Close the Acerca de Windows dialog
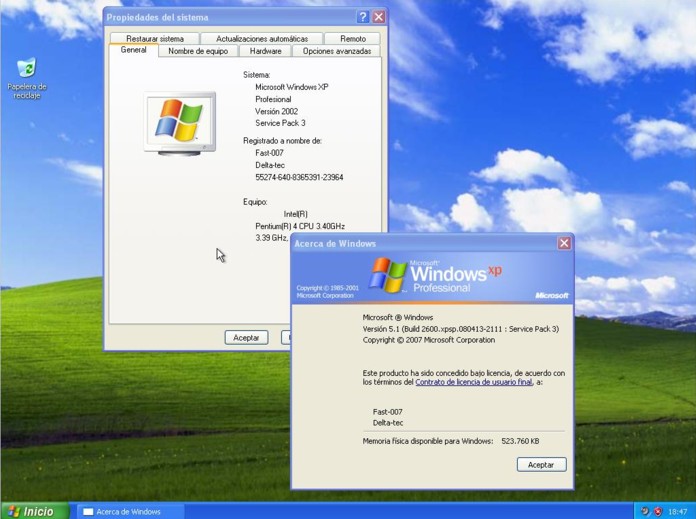This screenshot has width=696, height=519. coord(564,243)
